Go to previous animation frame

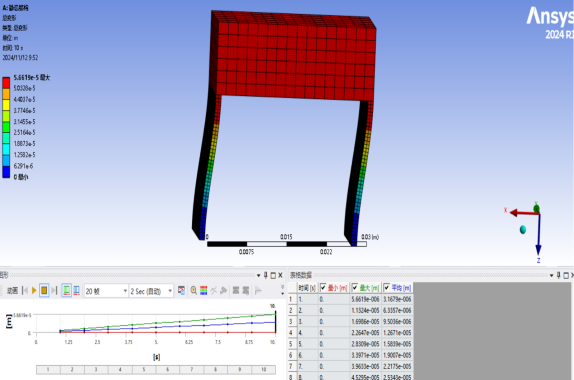tap(25, 291)
